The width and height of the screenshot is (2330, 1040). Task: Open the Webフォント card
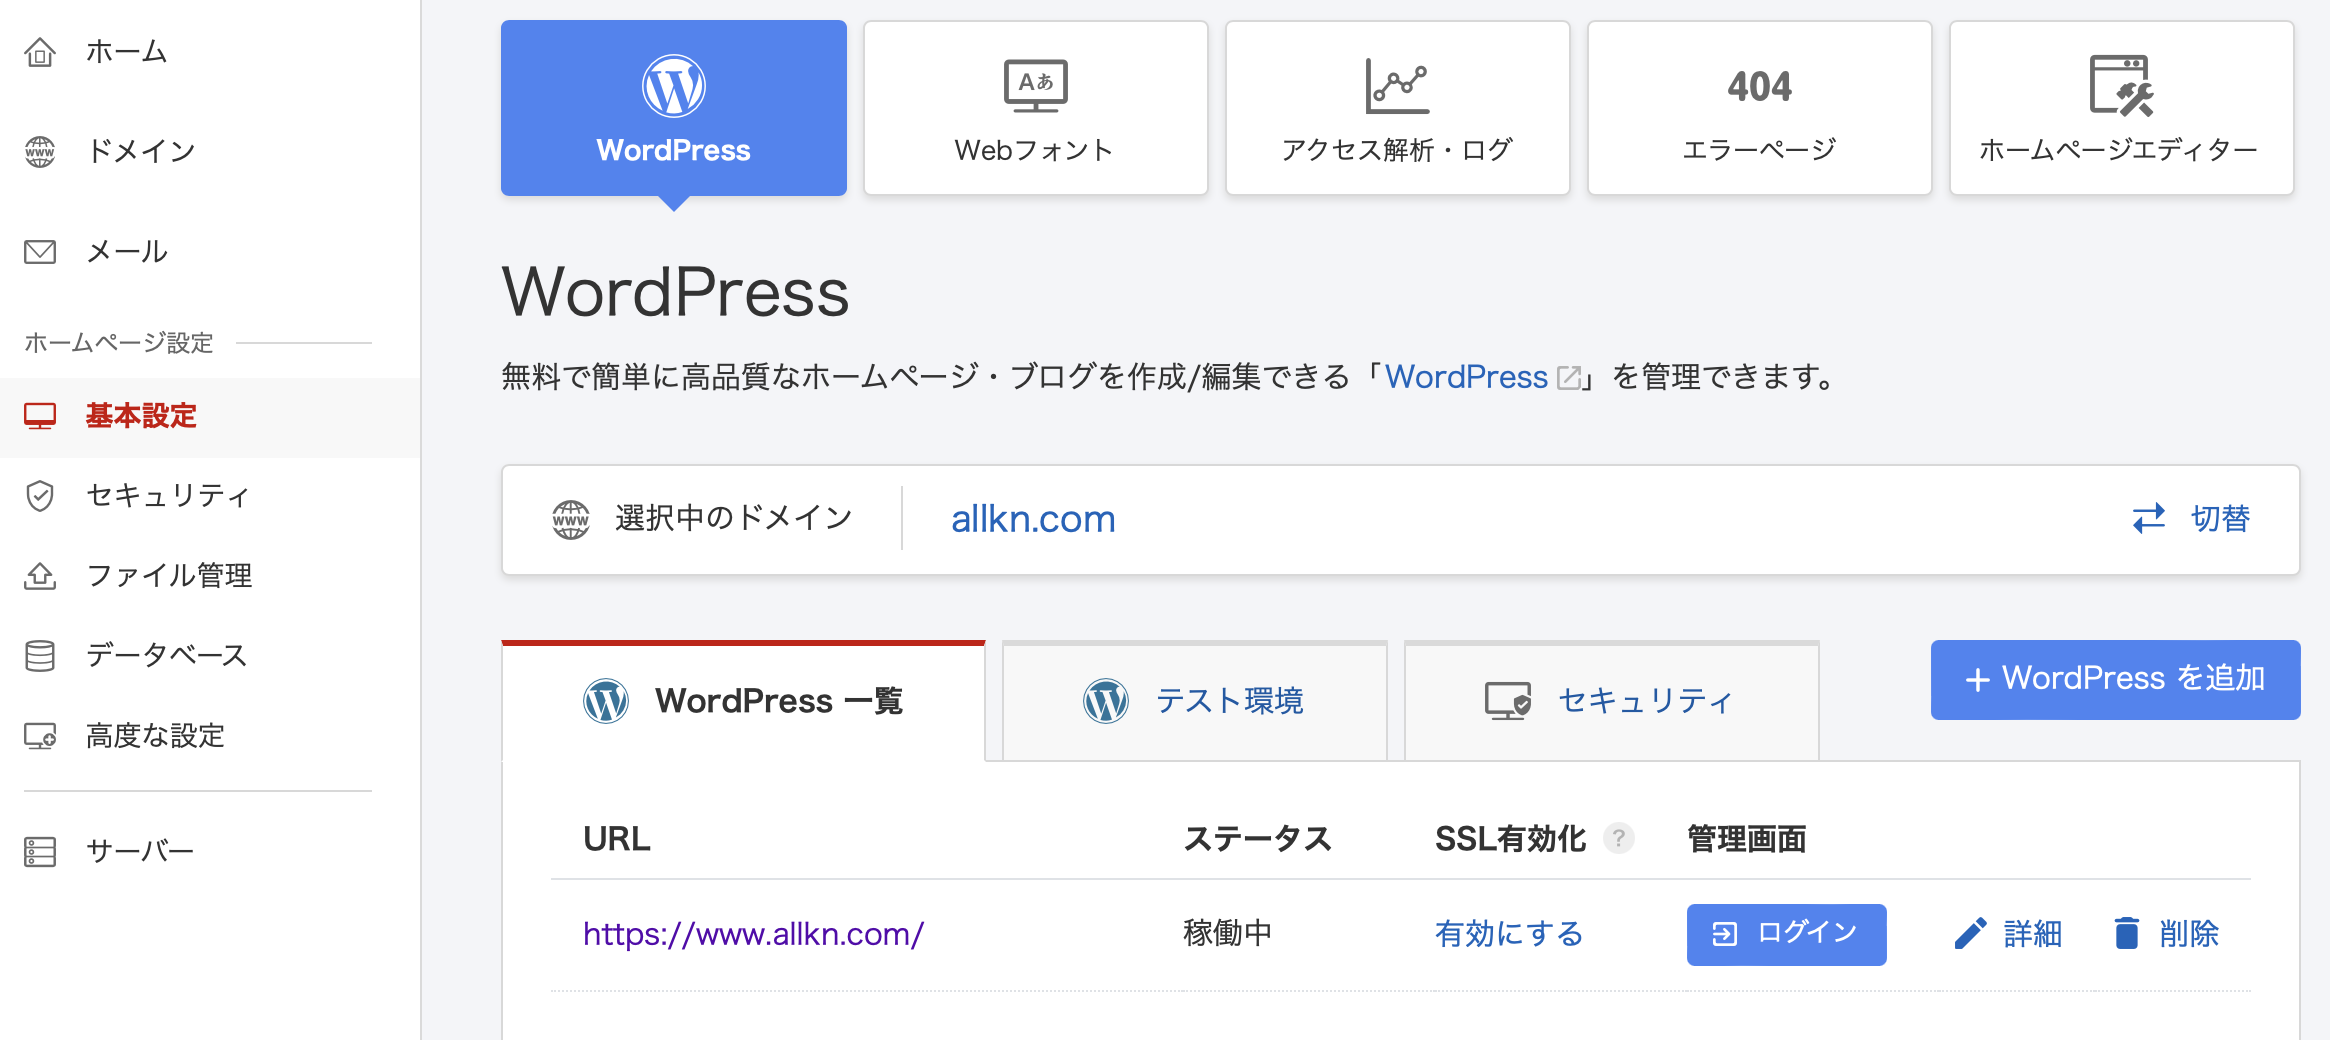(1036, 108)
